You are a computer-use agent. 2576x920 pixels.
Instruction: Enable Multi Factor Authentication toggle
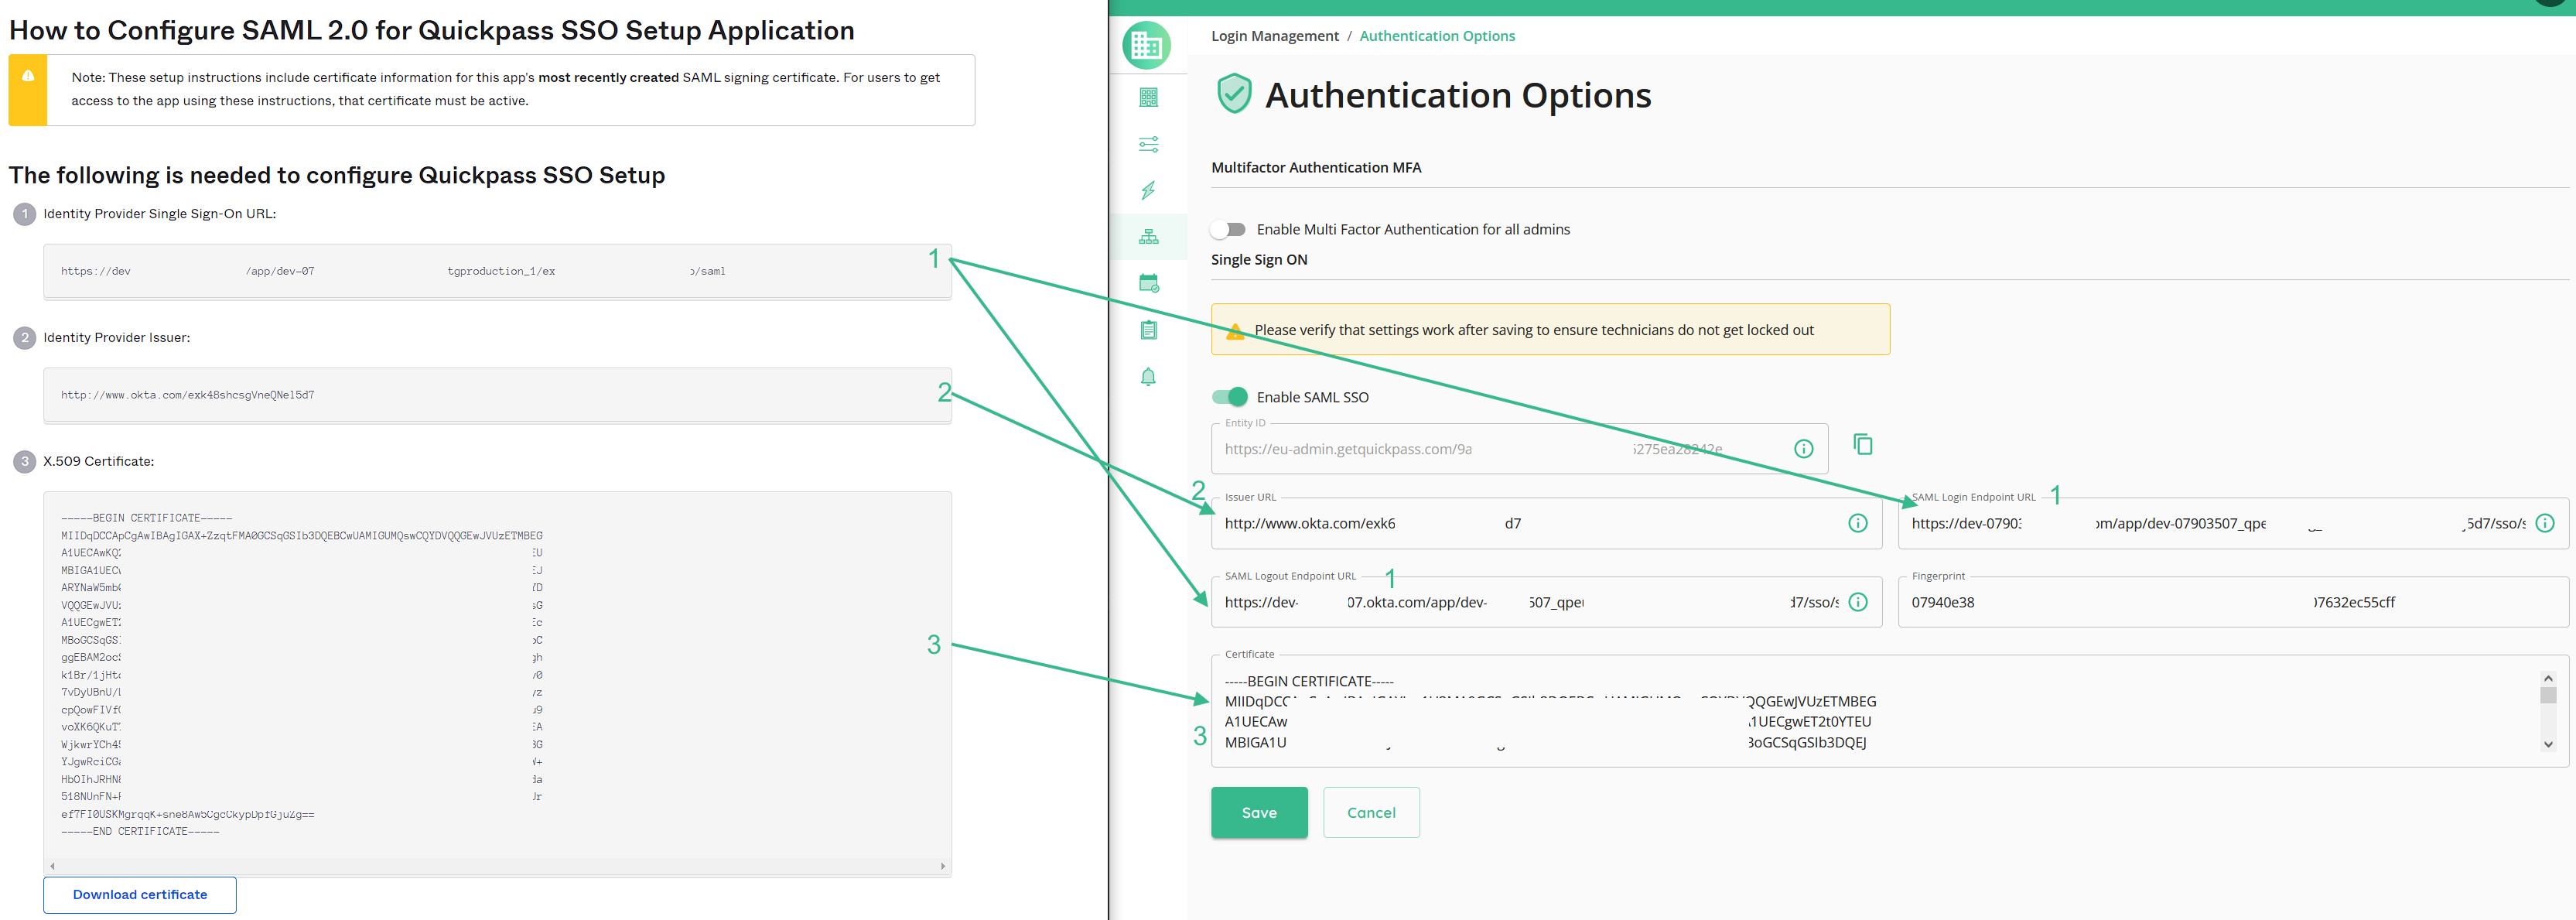(x=1228, y=230)
